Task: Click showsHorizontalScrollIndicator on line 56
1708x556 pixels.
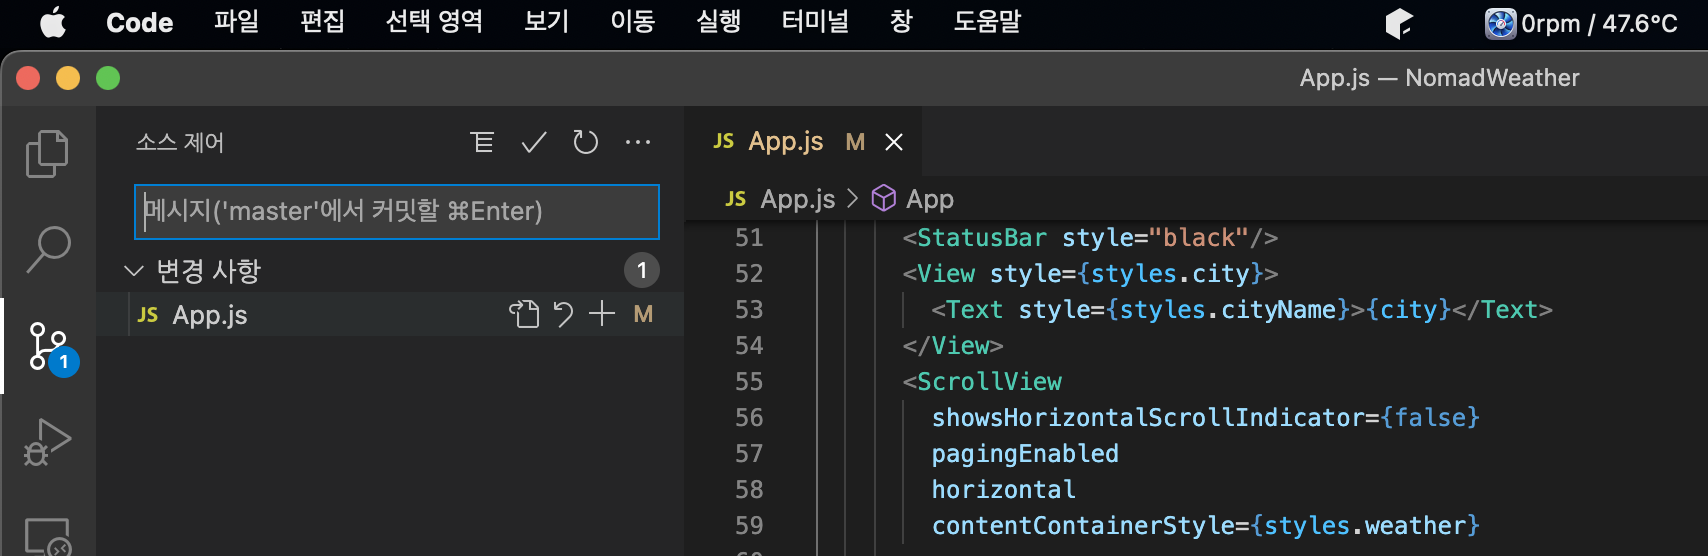Action: coord(1148,417)
